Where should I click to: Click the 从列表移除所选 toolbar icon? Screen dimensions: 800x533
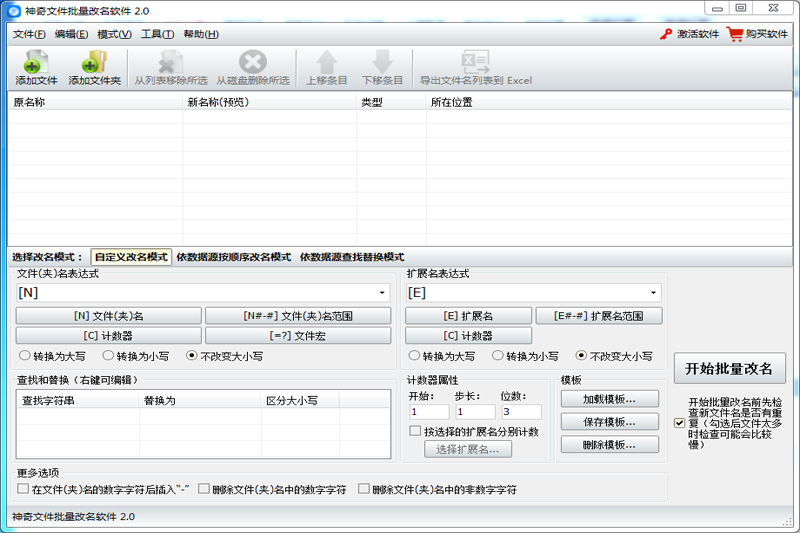pyautogui.click(x=170, y=63)
